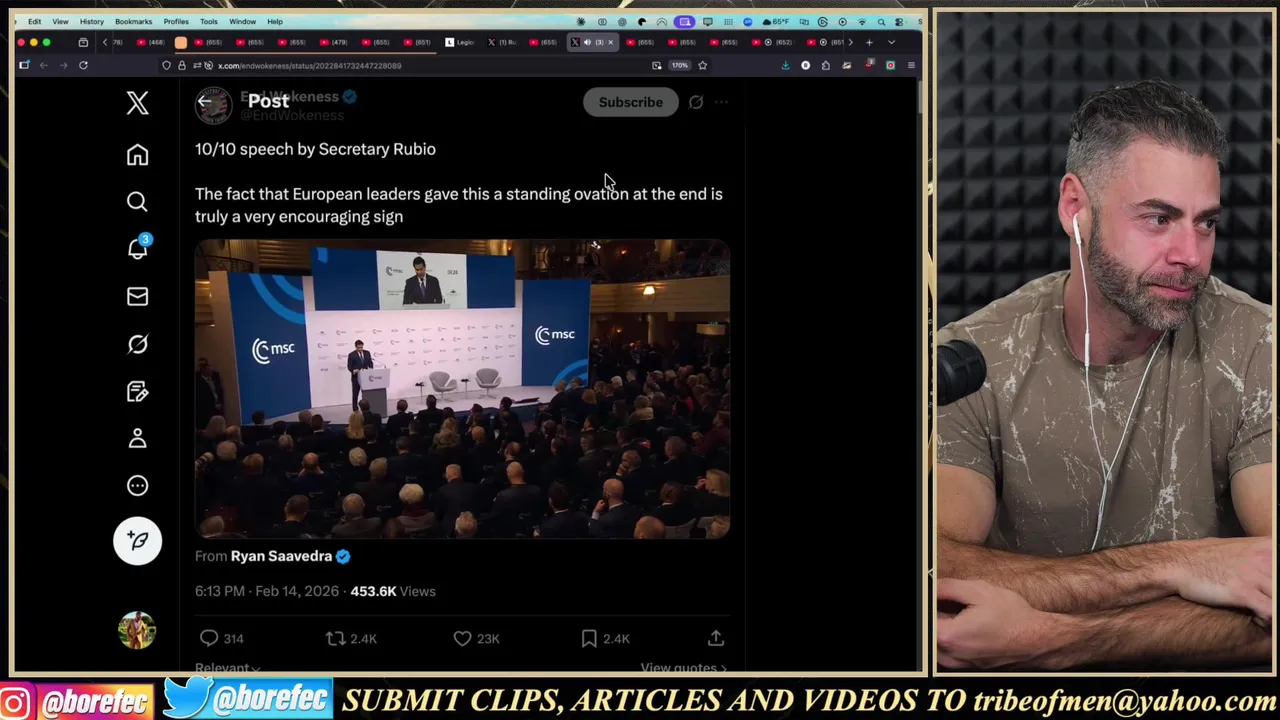Screen dimensions: 1280x720
Task: Open the 6:13 PM Feb 14, 2026 timestamp
Action: [x=267, y=591]
